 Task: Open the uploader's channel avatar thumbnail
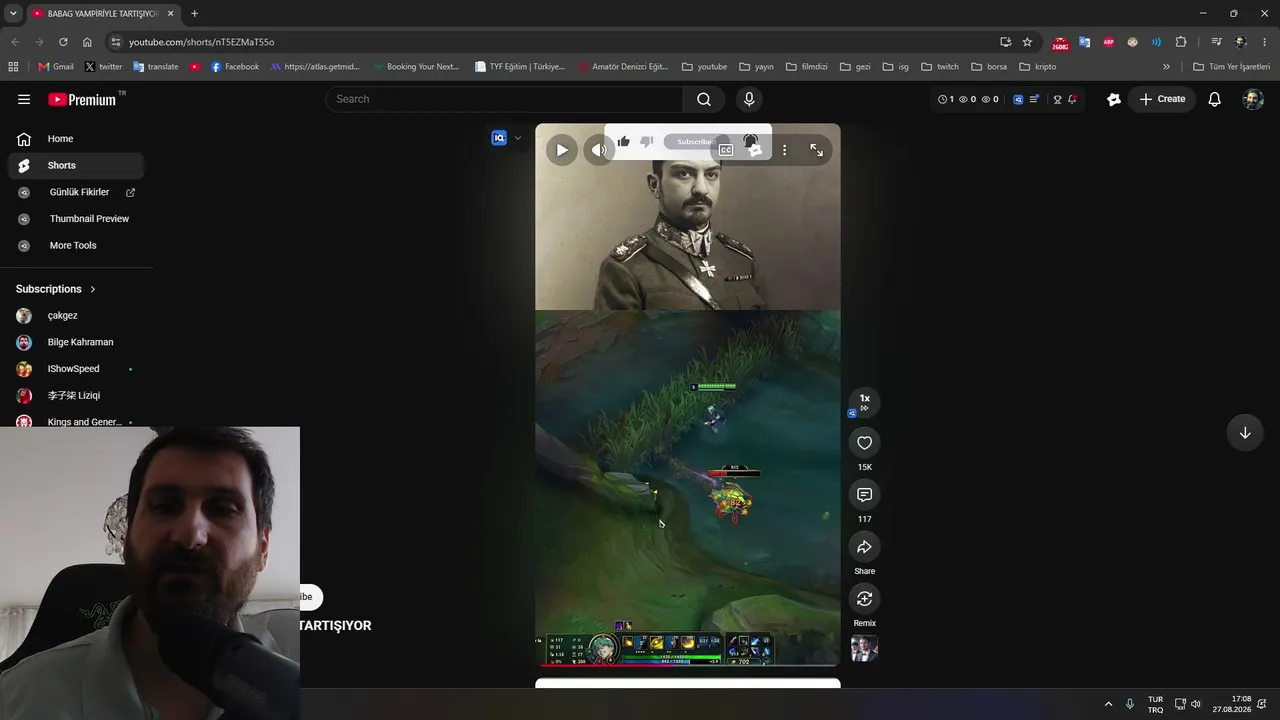[864, 648]
